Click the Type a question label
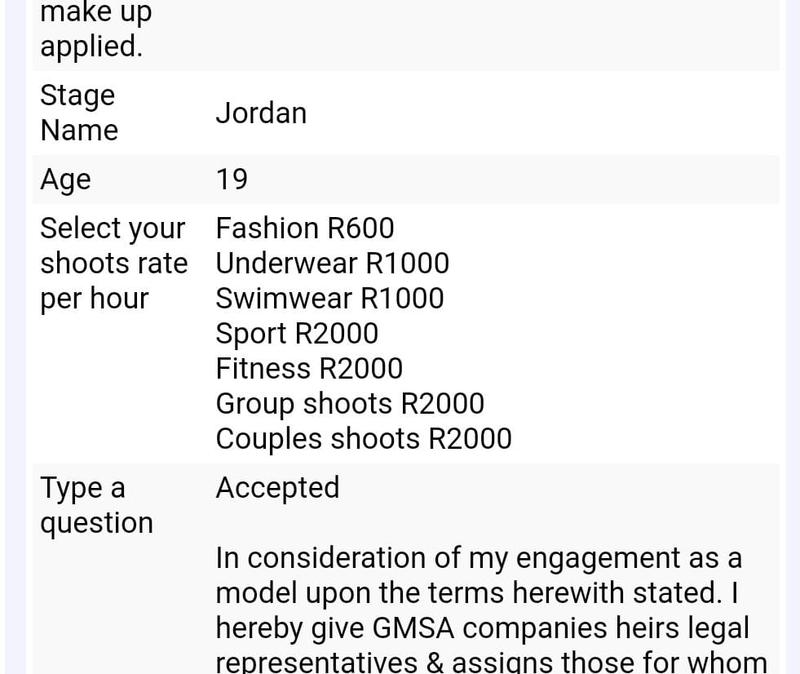 tap(96, 505)
